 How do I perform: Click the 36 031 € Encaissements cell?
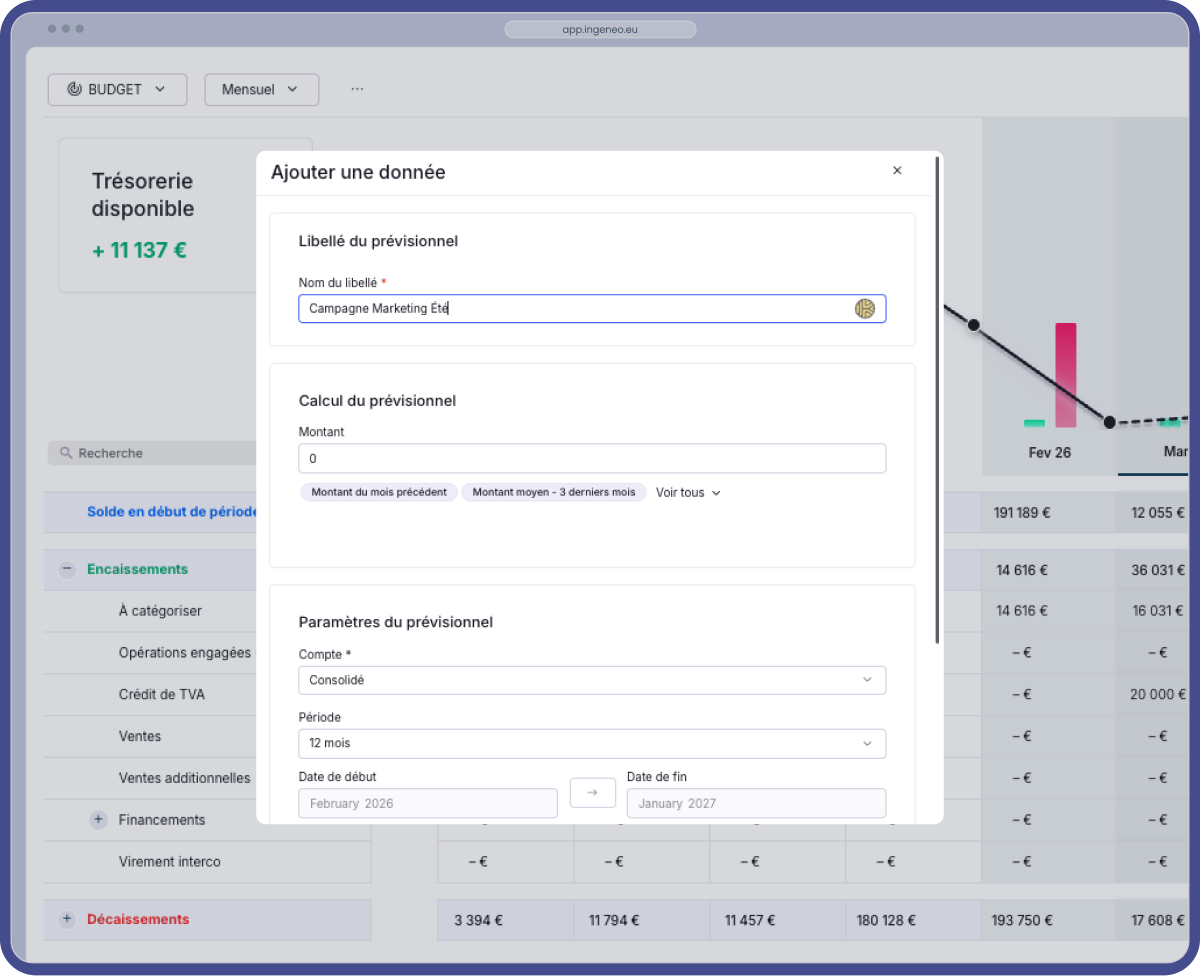(x=1158, y=570)
